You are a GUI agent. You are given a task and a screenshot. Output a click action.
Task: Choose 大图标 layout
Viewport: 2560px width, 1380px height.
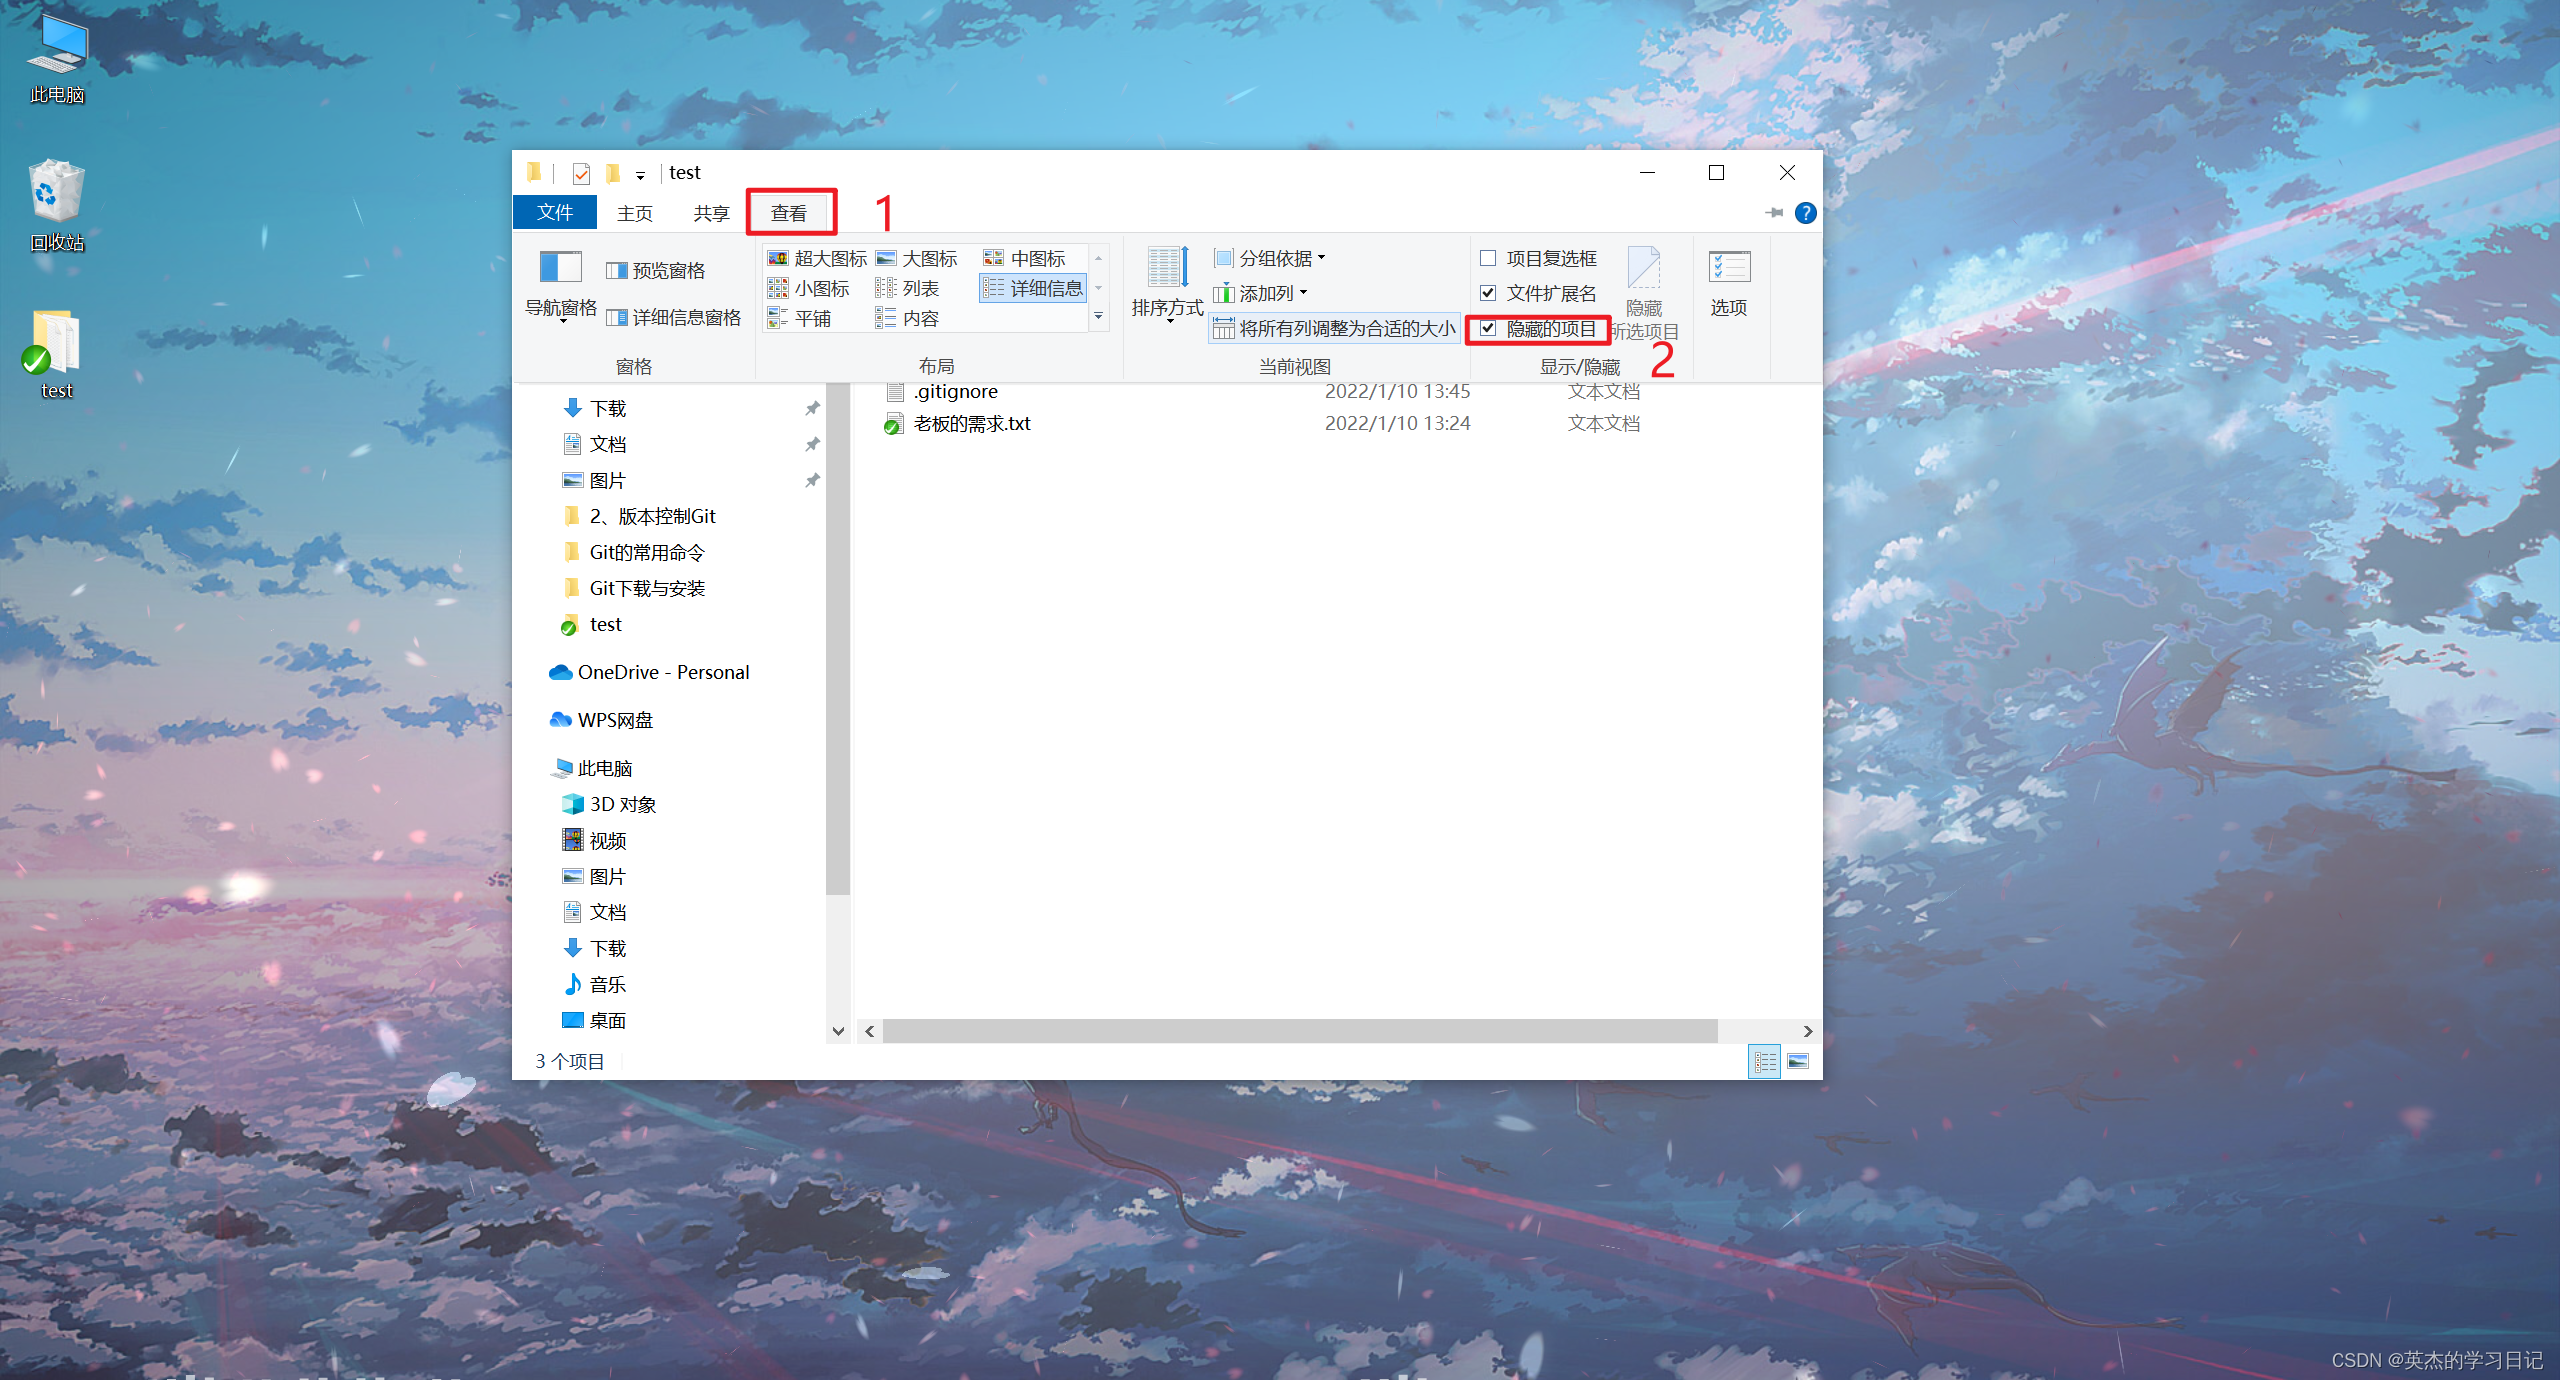point(916,259)
